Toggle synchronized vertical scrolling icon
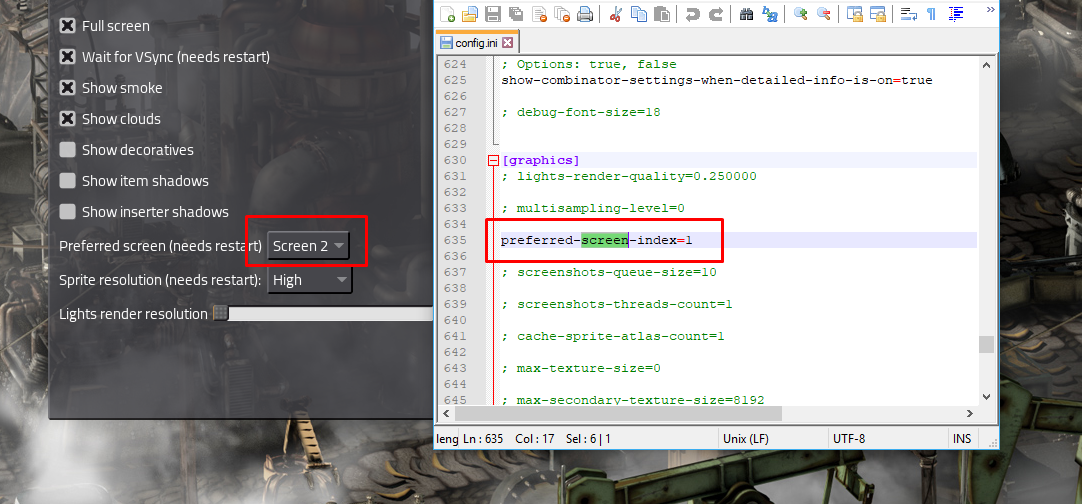 click(x=855, y=14)
